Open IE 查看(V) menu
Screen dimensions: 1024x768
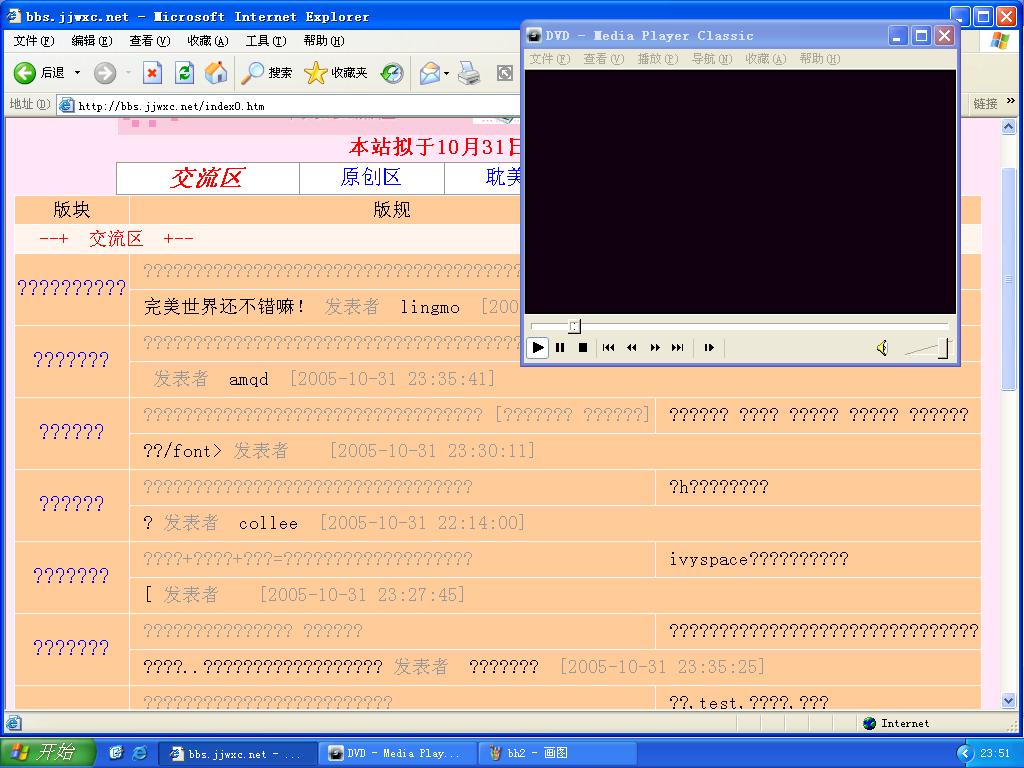pos(150,40)
